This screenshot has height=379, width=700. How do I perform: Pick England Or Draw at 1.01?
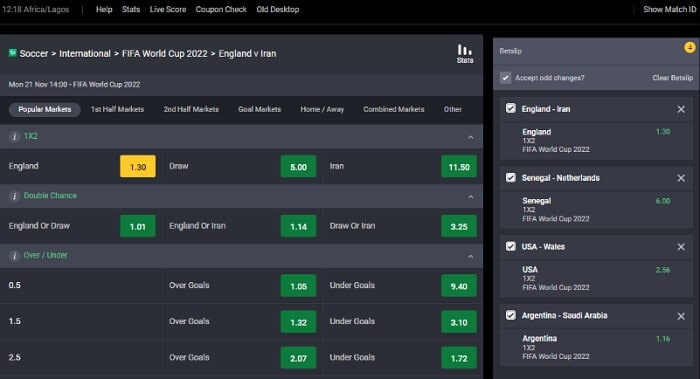138,226
